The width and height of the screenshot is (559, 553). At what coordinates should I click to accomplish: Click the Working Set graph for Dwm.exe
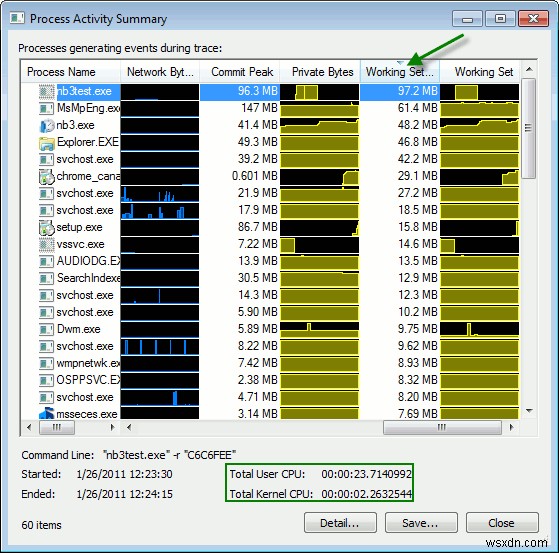479,329
